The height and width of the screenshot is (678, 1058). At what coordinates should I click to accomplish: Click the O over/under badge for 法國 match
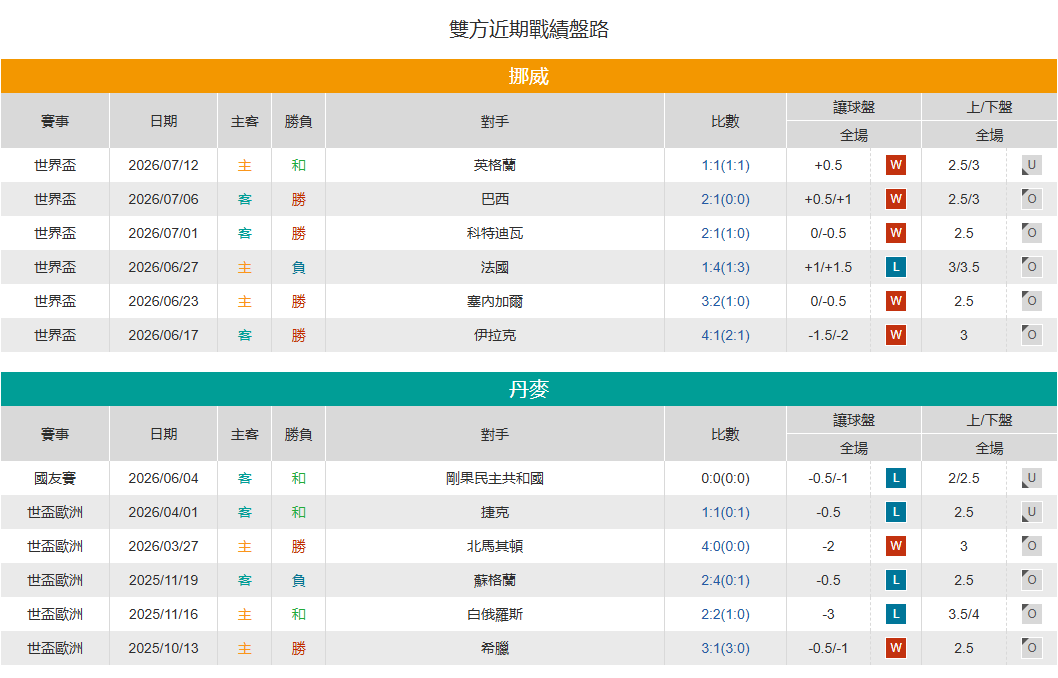1032,267
